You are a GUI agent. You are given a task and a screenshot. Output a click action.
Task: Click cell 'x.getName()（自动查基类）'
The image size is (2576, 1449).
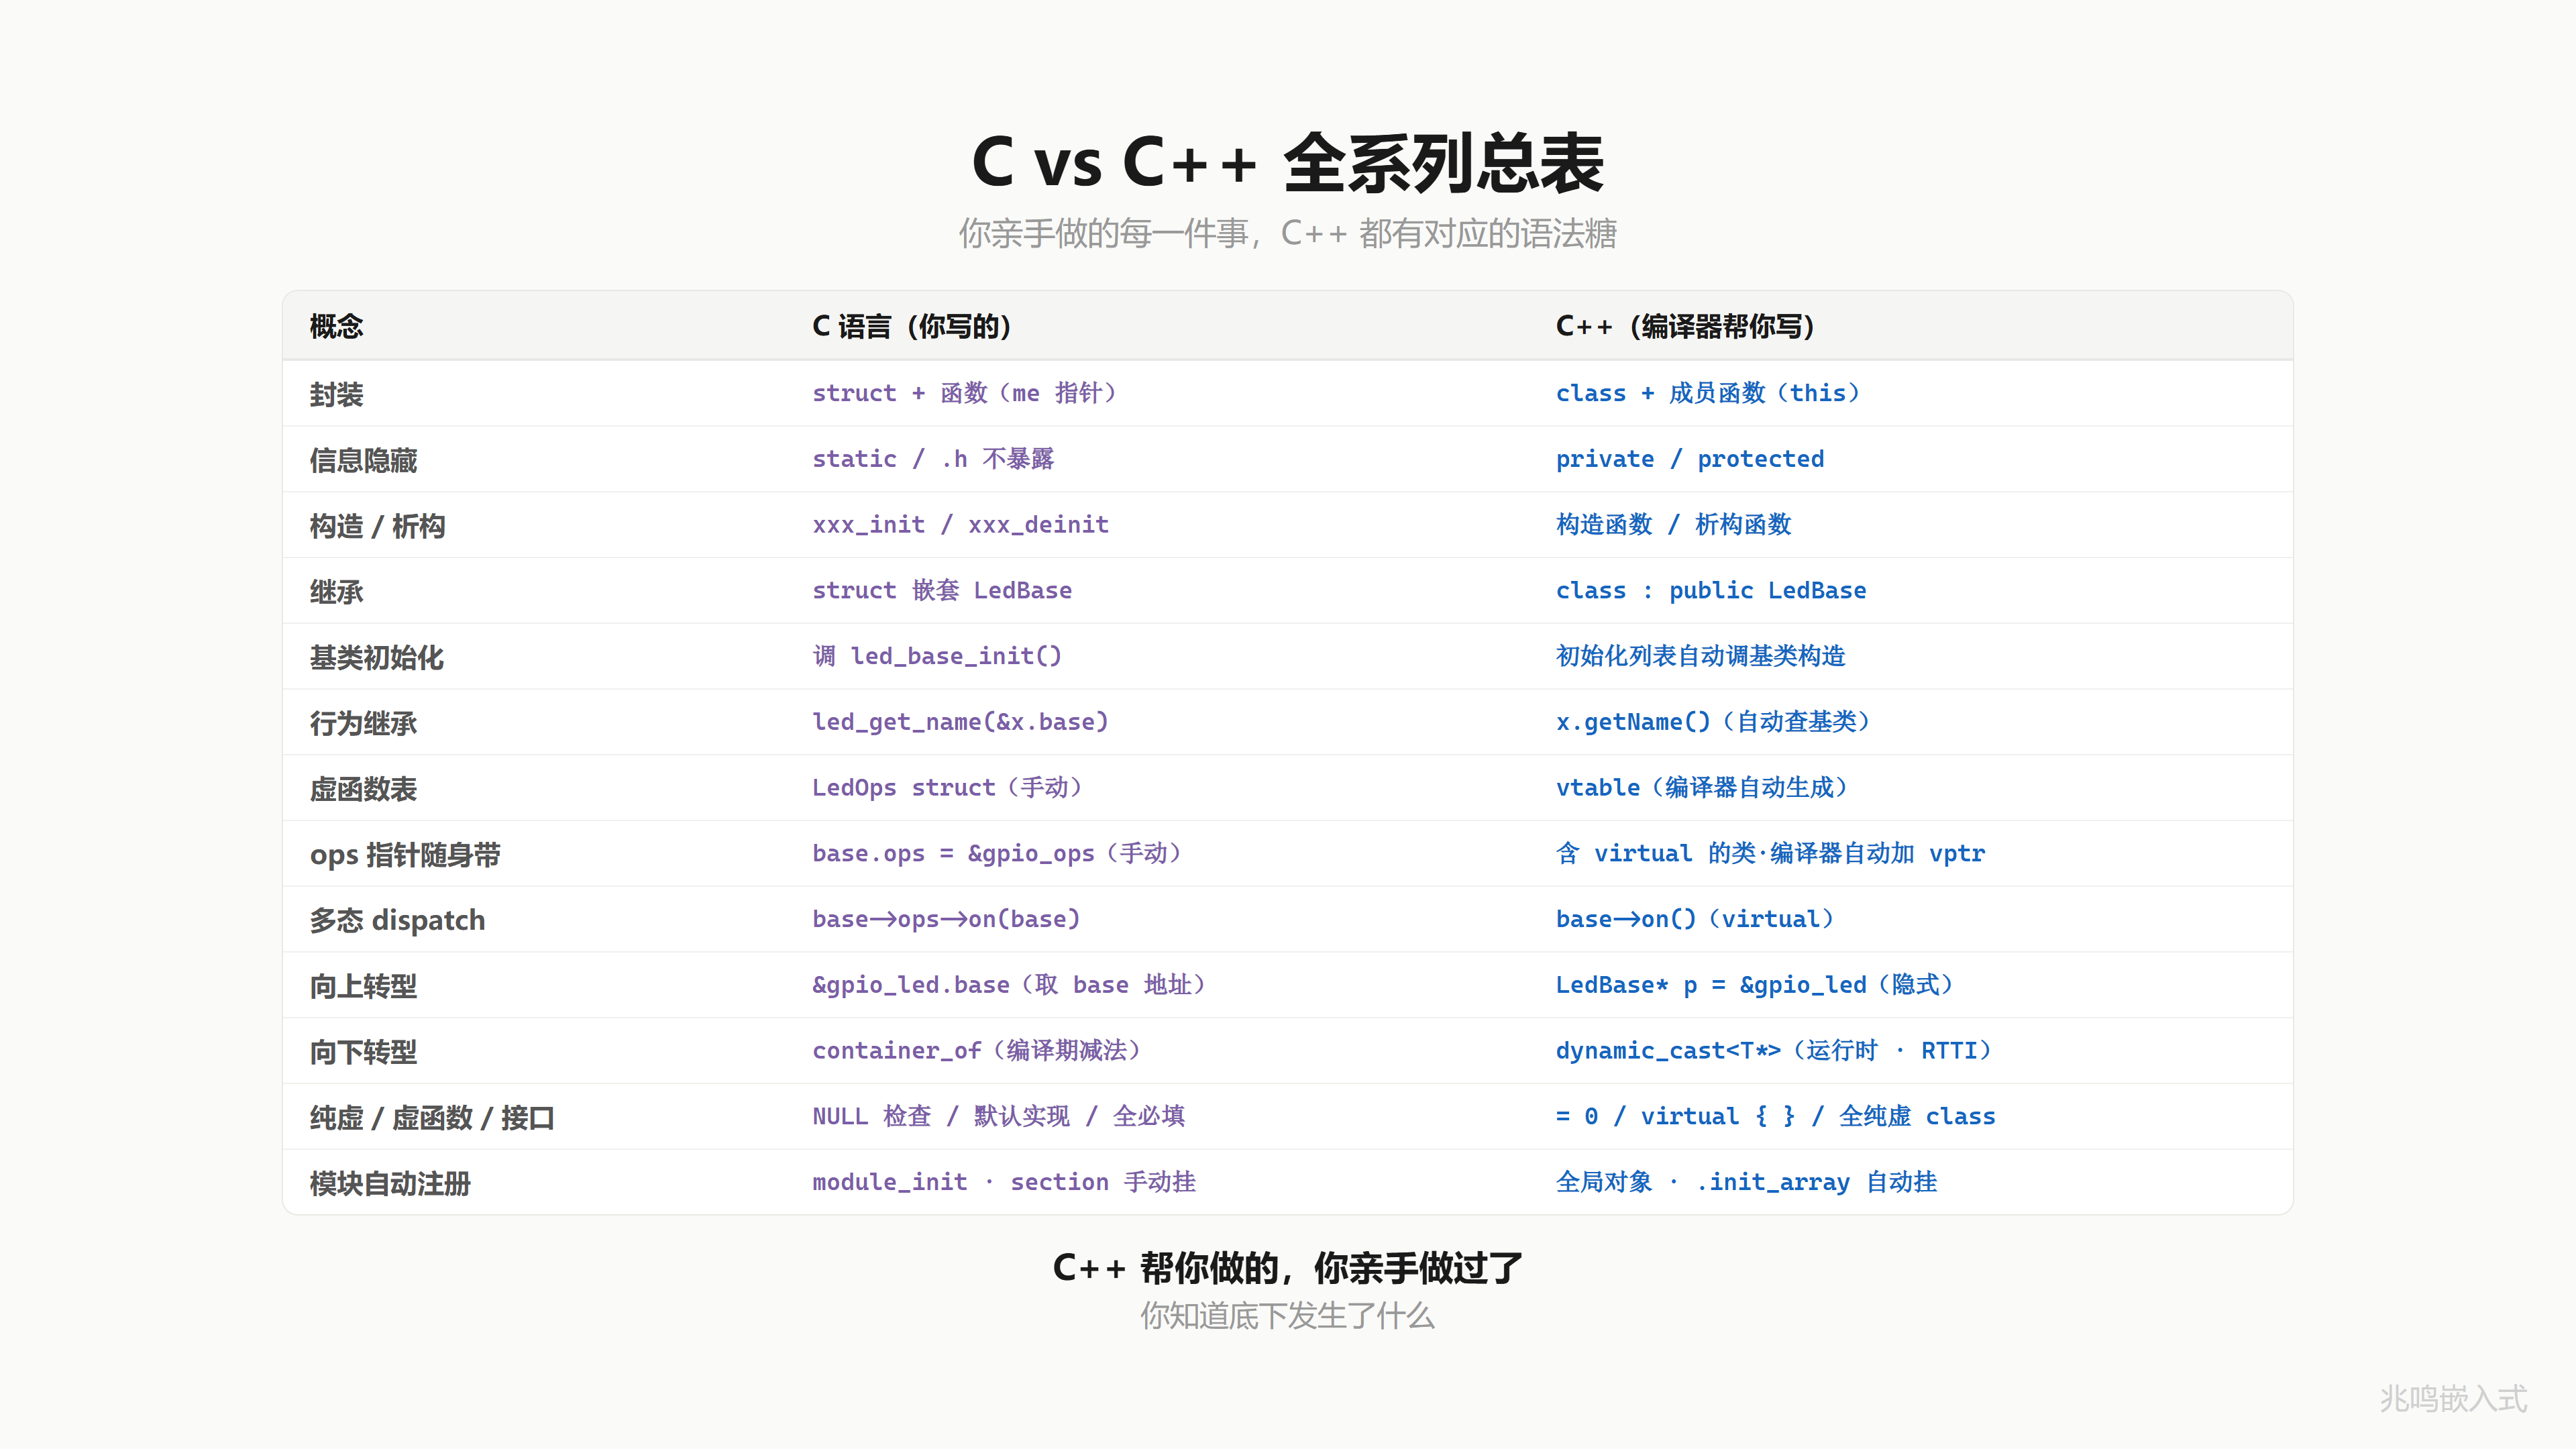click(x=1712, y=722)
